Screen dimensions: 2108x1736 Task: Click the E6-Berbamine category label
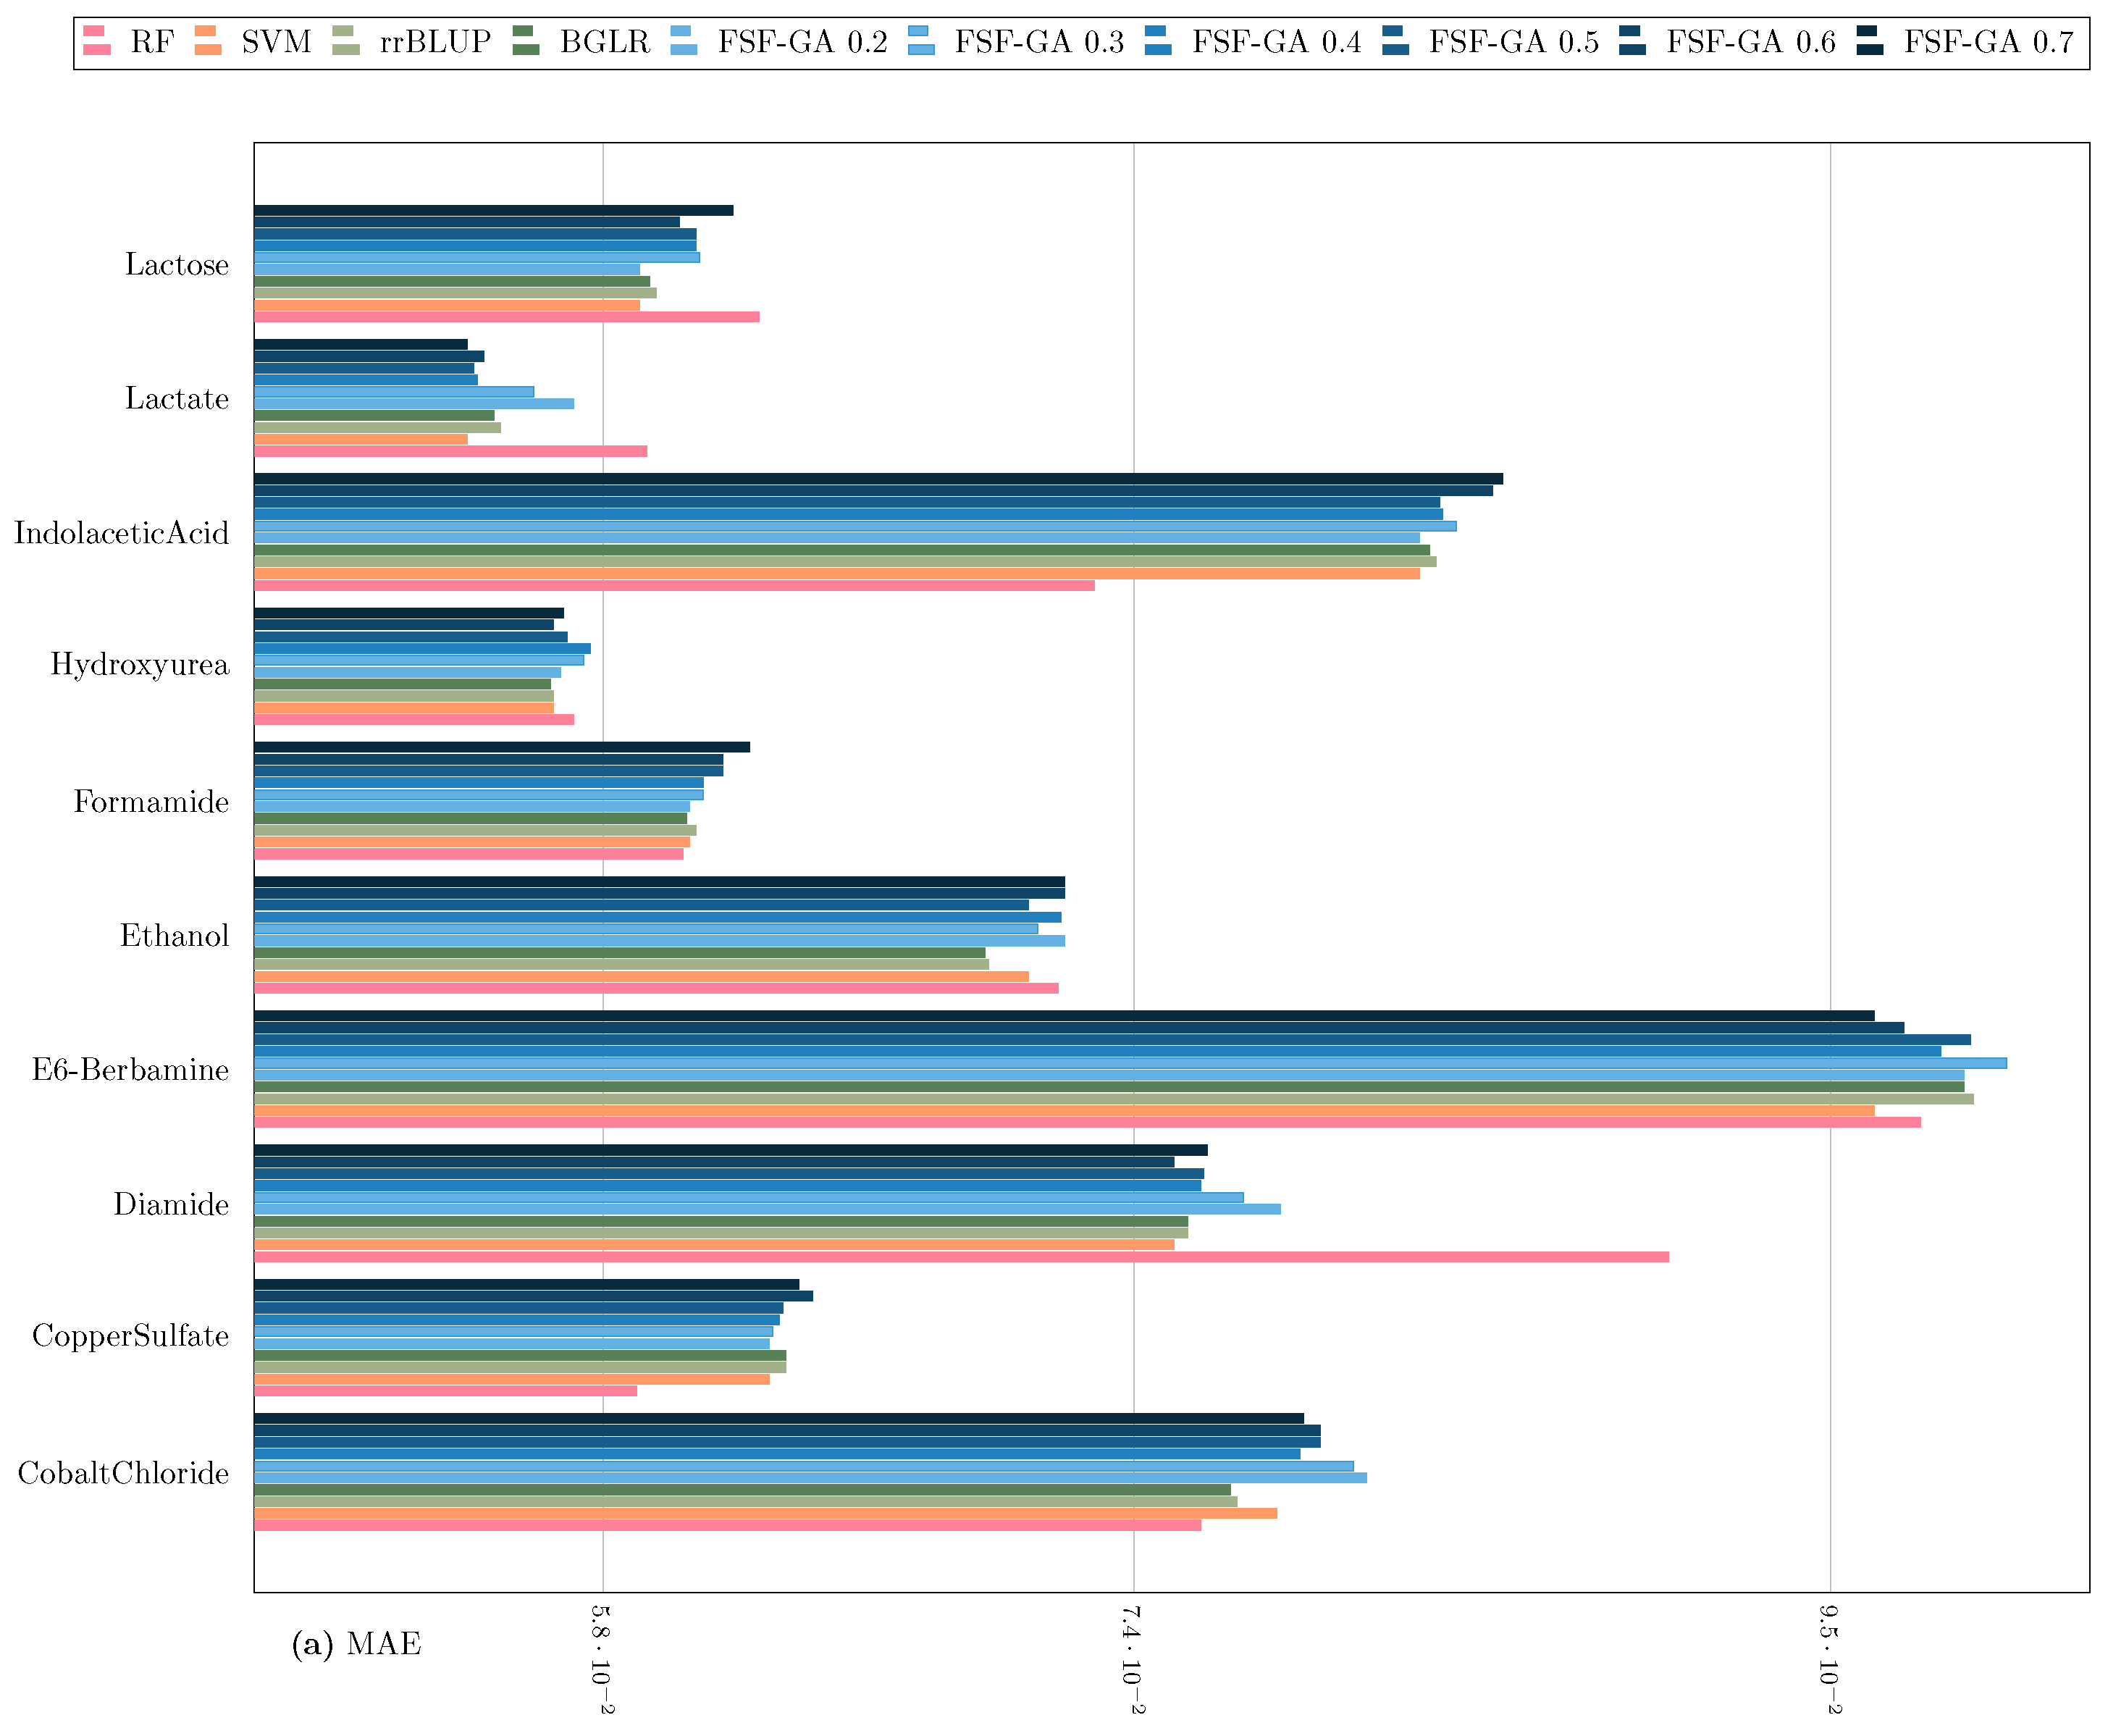pyautogui.click(x=130, y=1070)
